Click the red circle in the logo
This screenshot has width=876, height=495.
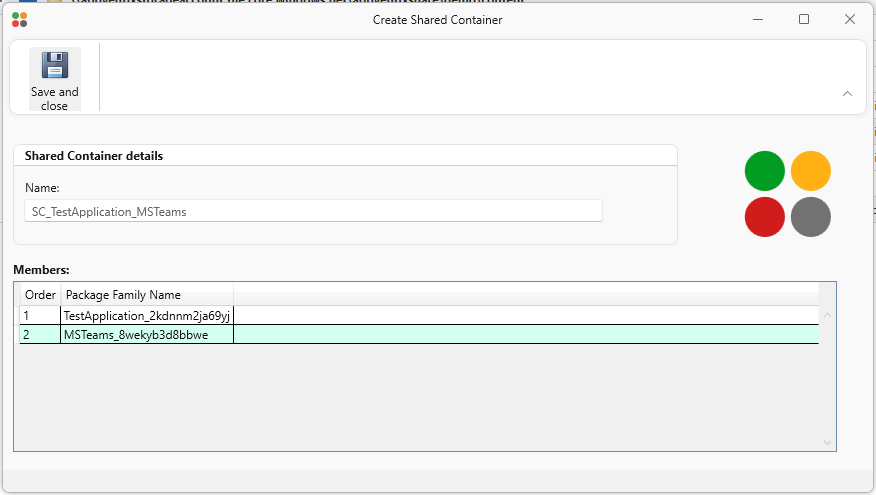(x=765, y=217)
